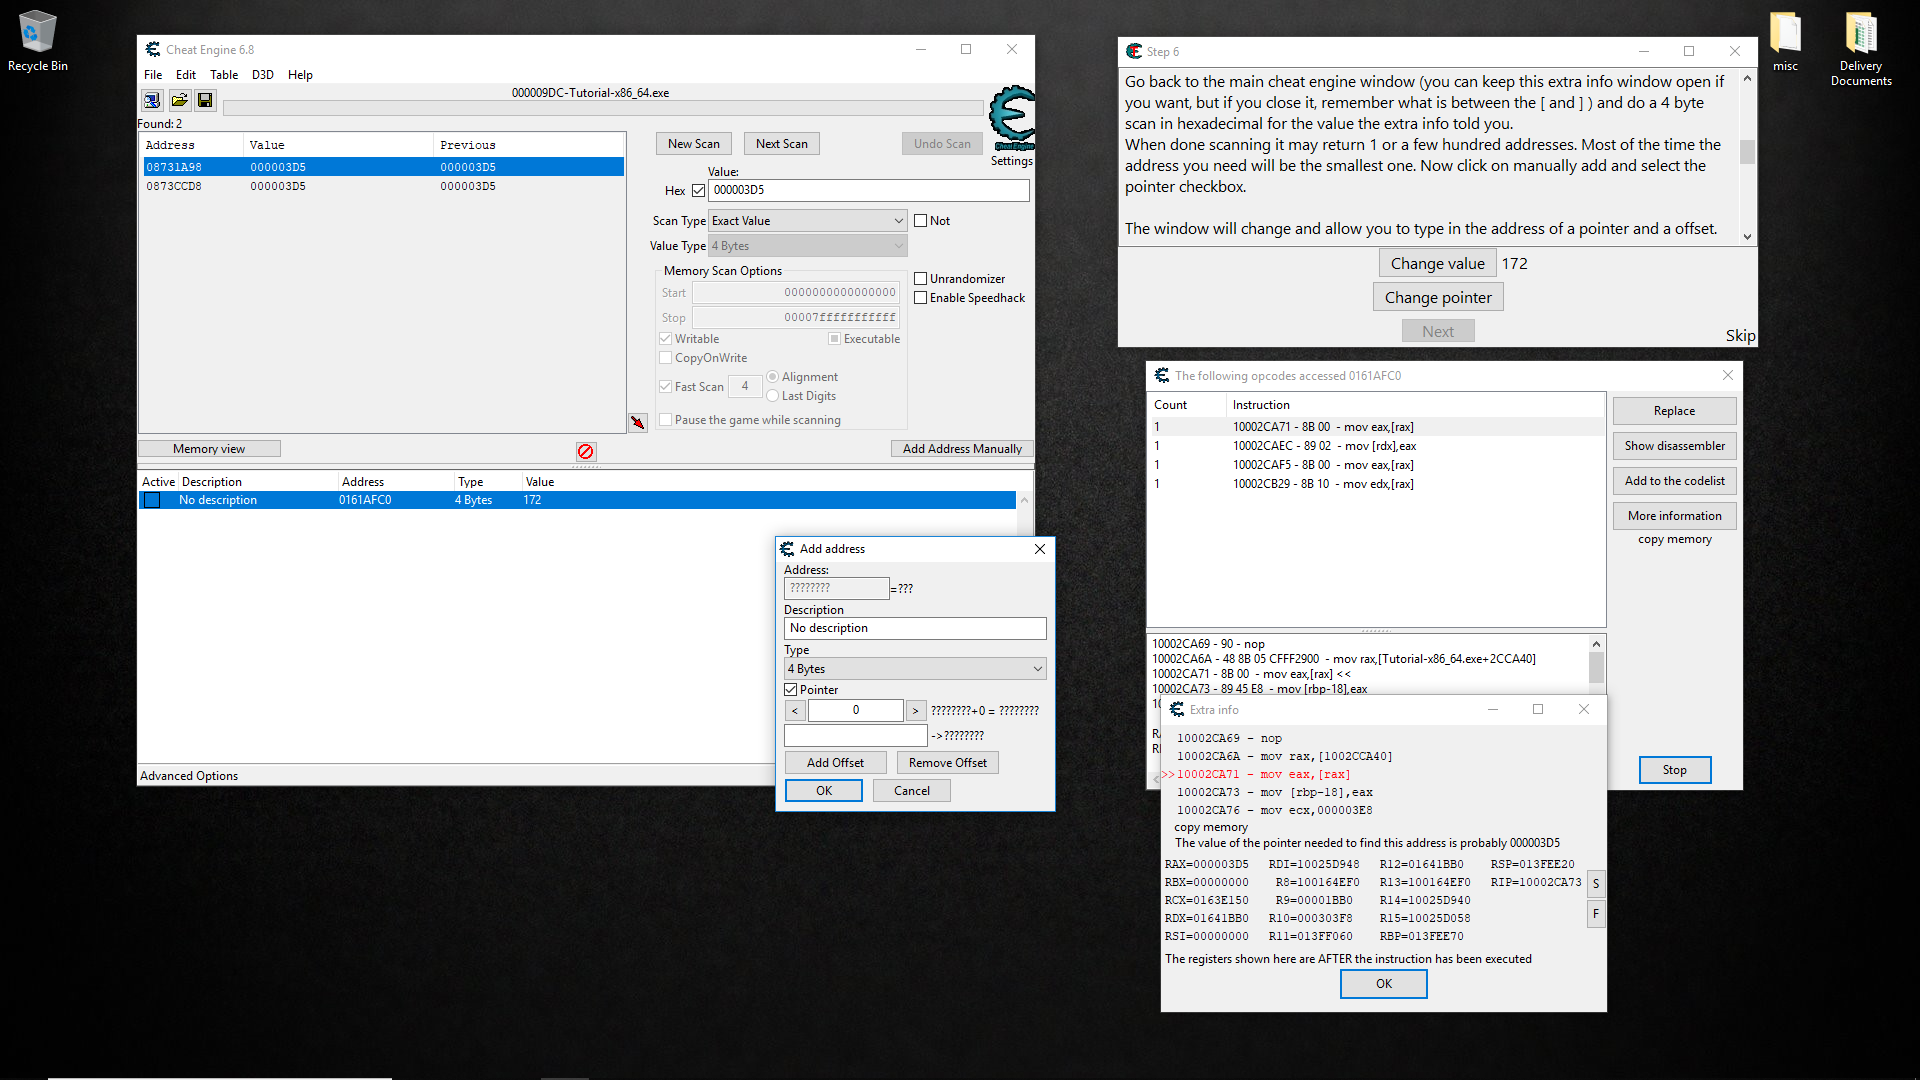The height and width of the screenshot is (1080, 1920).
Task: Click the address input field in Add address
Action: pos(836,587)
